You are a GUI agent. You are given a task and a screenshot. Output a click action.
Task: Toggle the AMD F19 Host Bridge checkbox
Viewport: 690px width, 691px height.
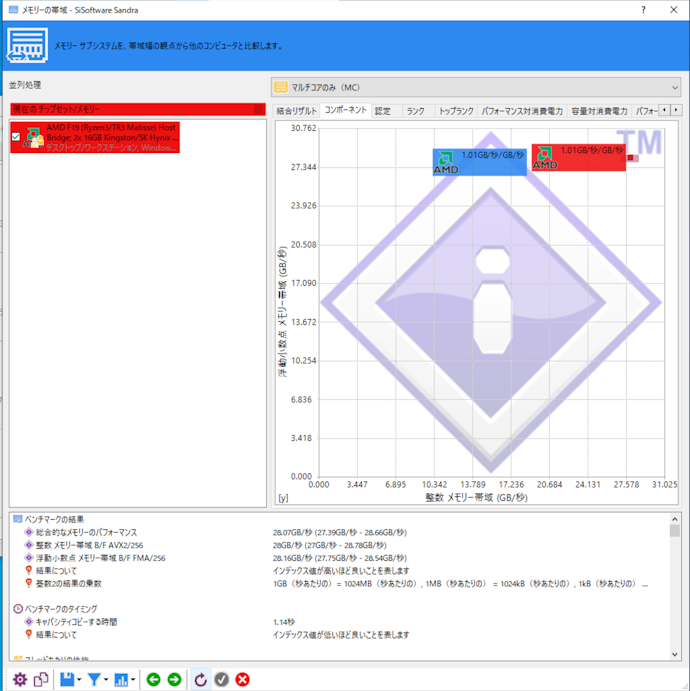coord(16,137)
